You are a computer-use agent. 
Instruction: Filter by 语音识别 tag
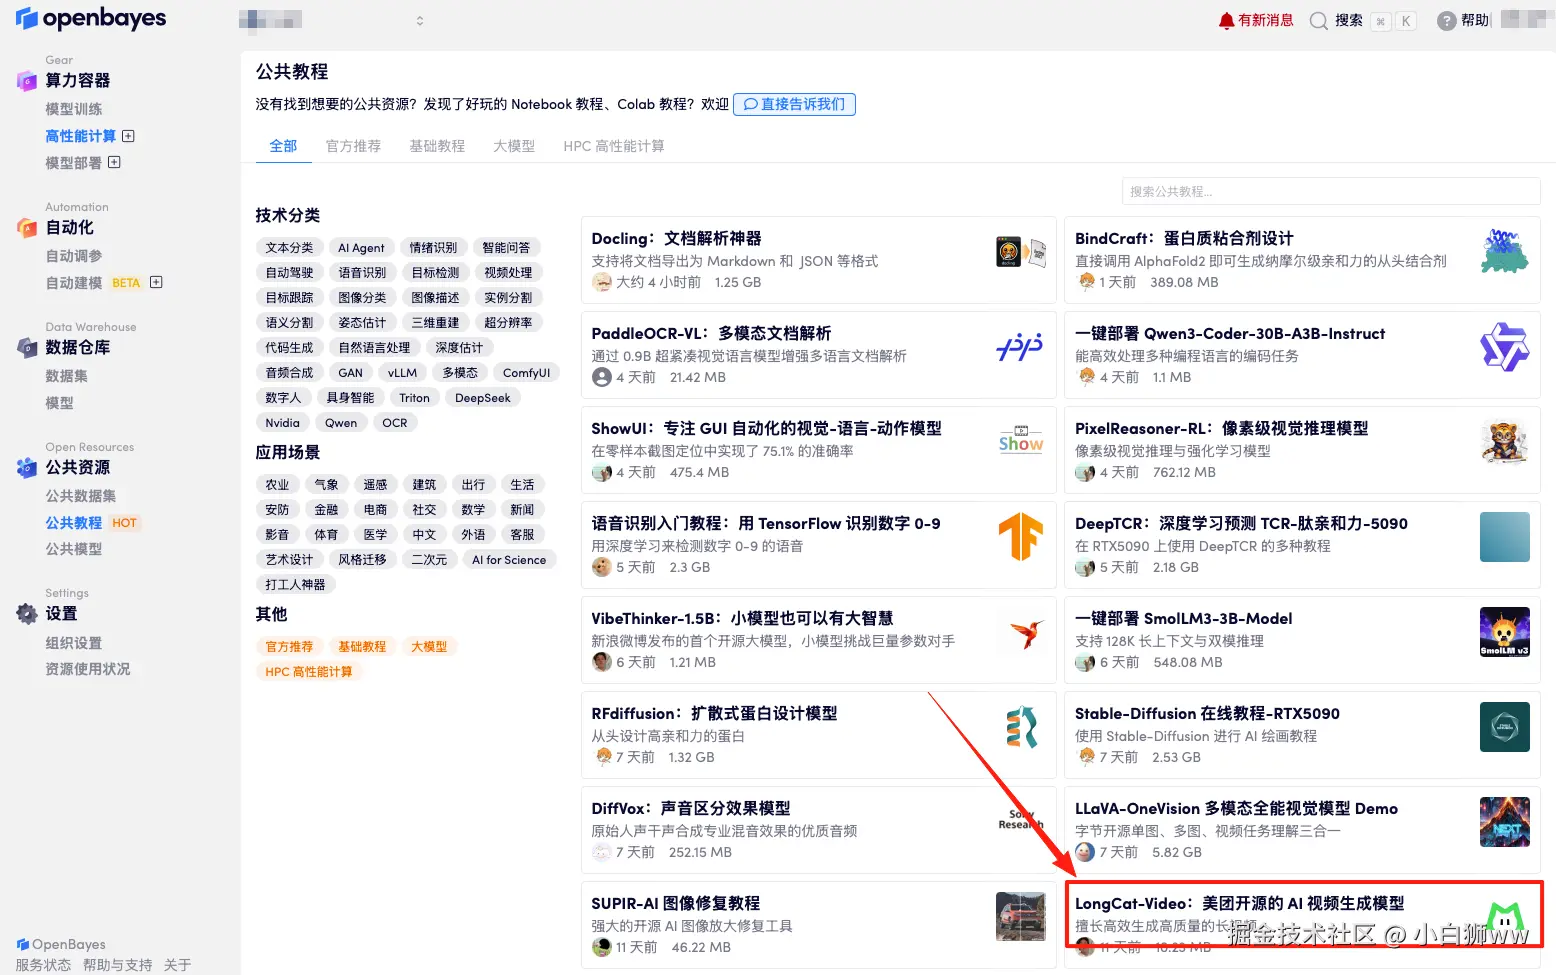click(x=362, y=273)
